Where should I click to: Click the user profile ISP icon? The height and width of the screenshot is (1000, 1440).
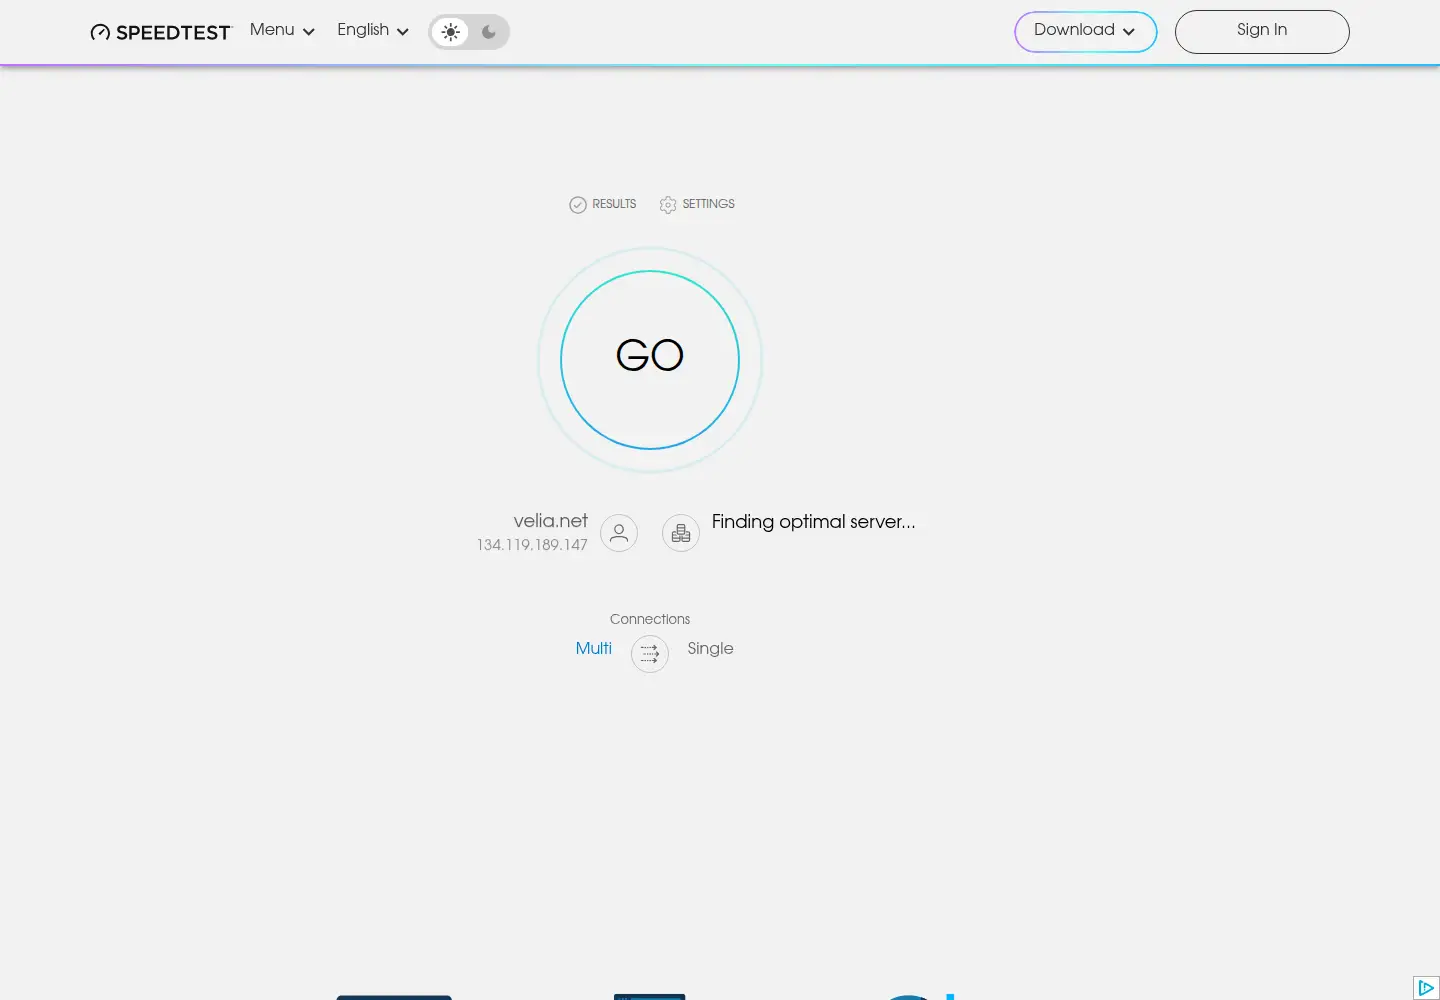[x=619, y=533]
